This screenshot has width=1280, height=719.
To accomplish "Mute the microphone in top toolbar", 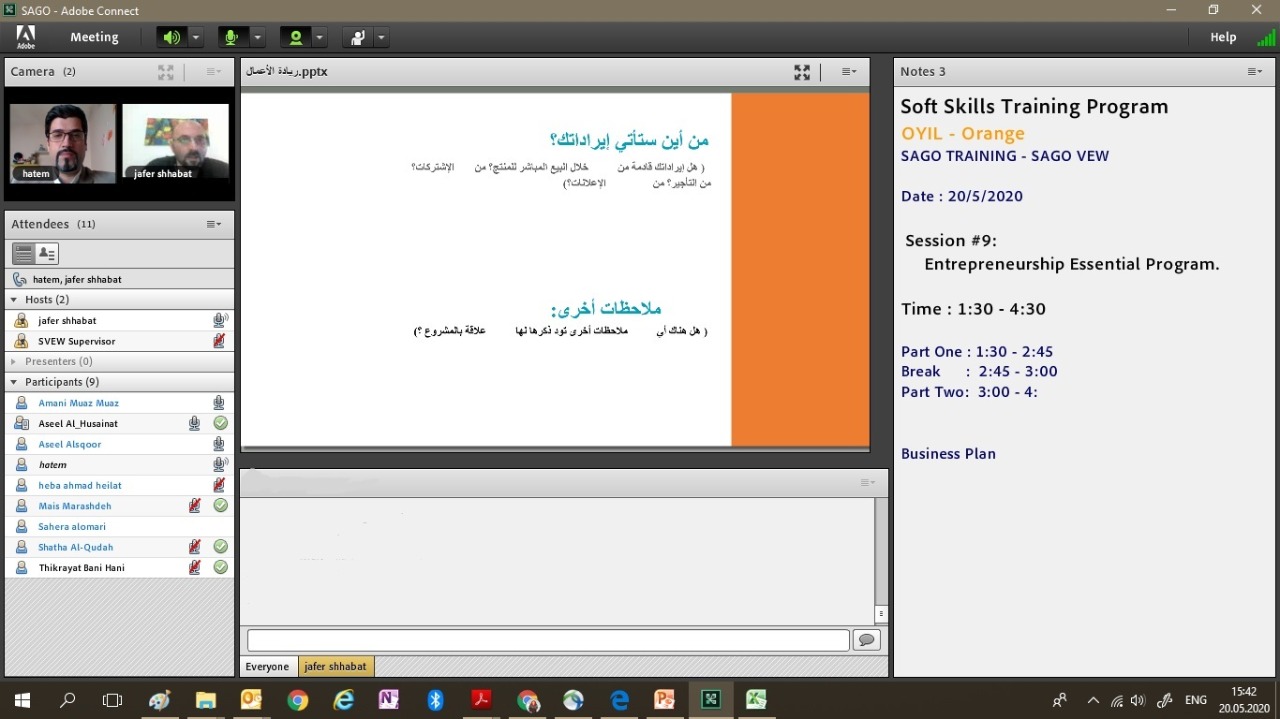I will point(232,38).
